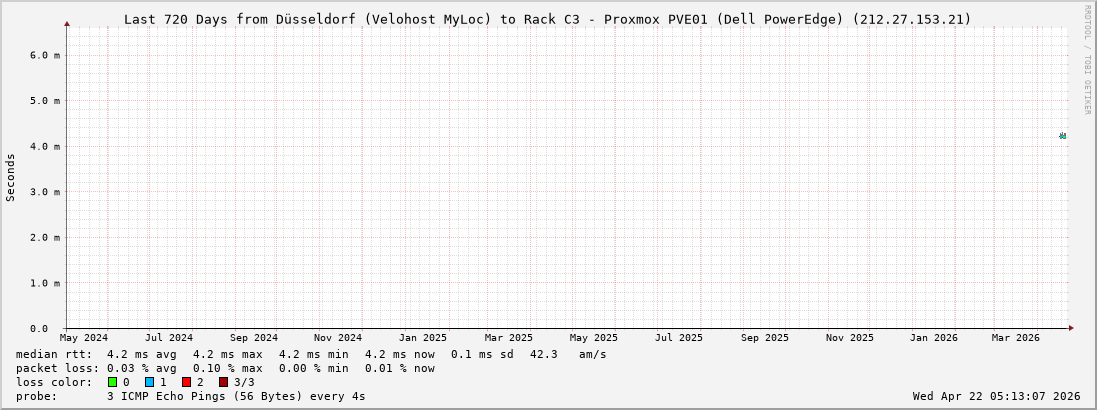Click the median rtt statistics line
The width and height of the screenshot is (1097, 410).
click(311, 354)
